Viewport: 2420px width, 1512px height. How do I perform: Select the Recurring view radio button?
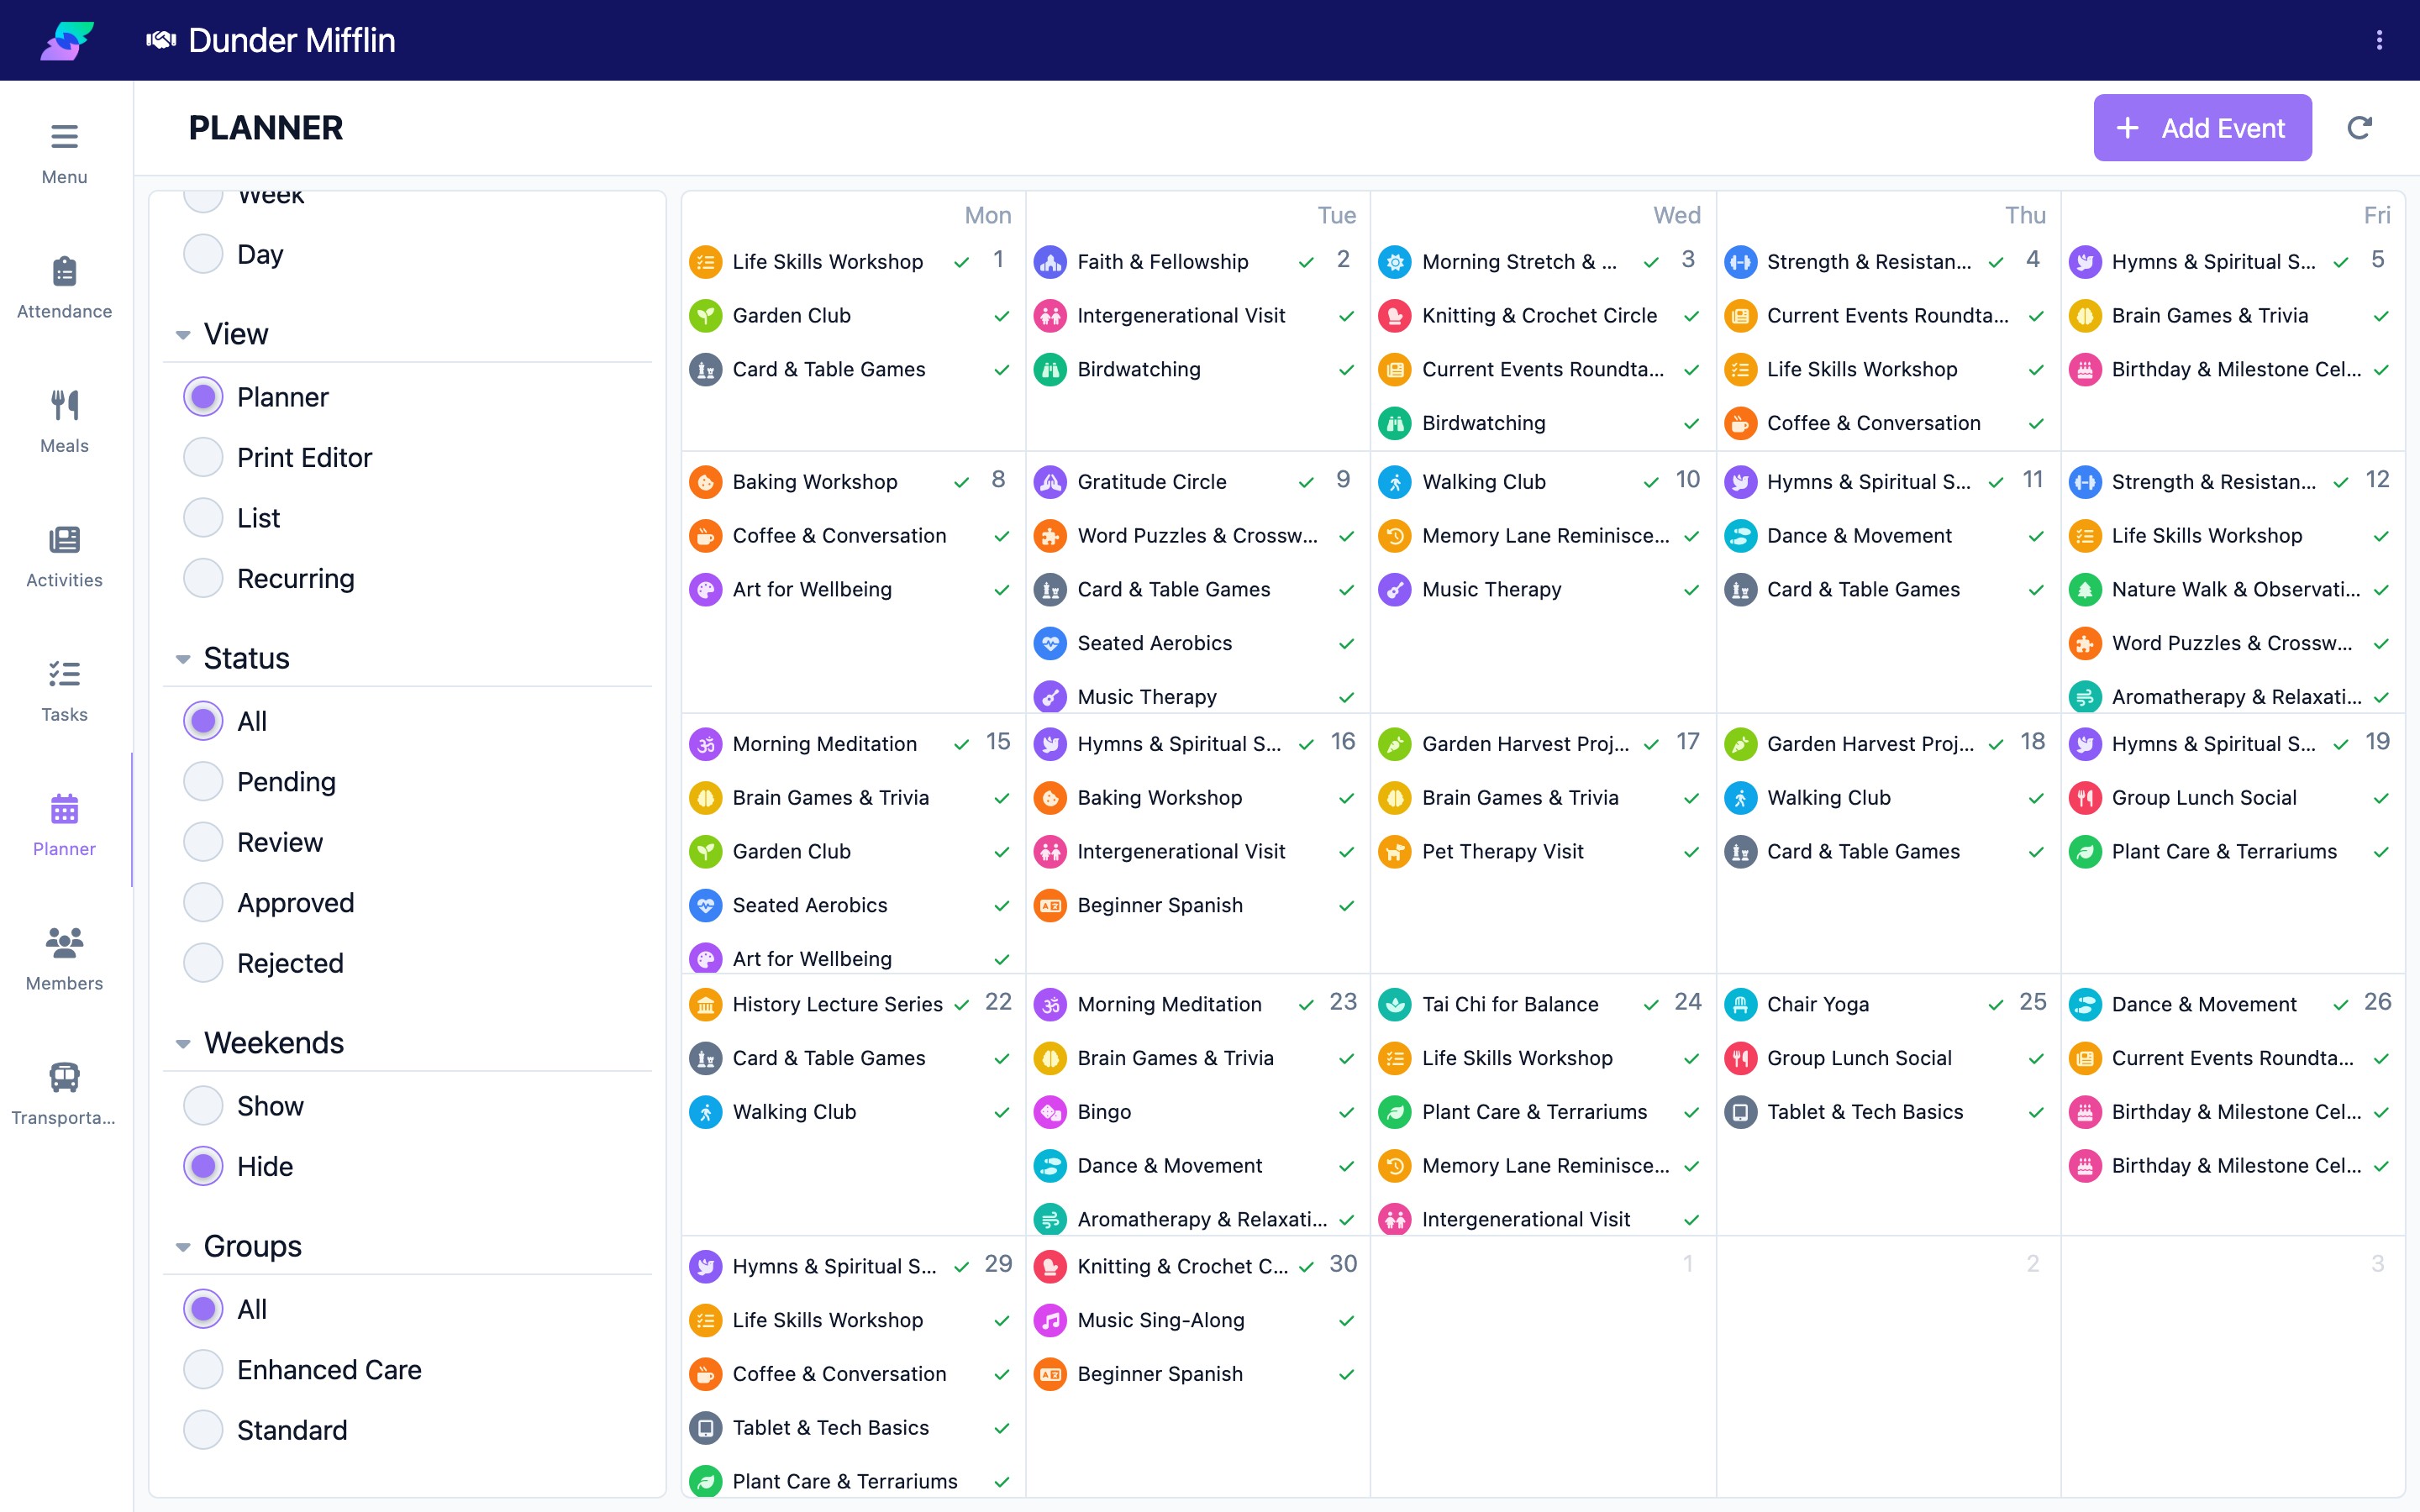point(203,579)
